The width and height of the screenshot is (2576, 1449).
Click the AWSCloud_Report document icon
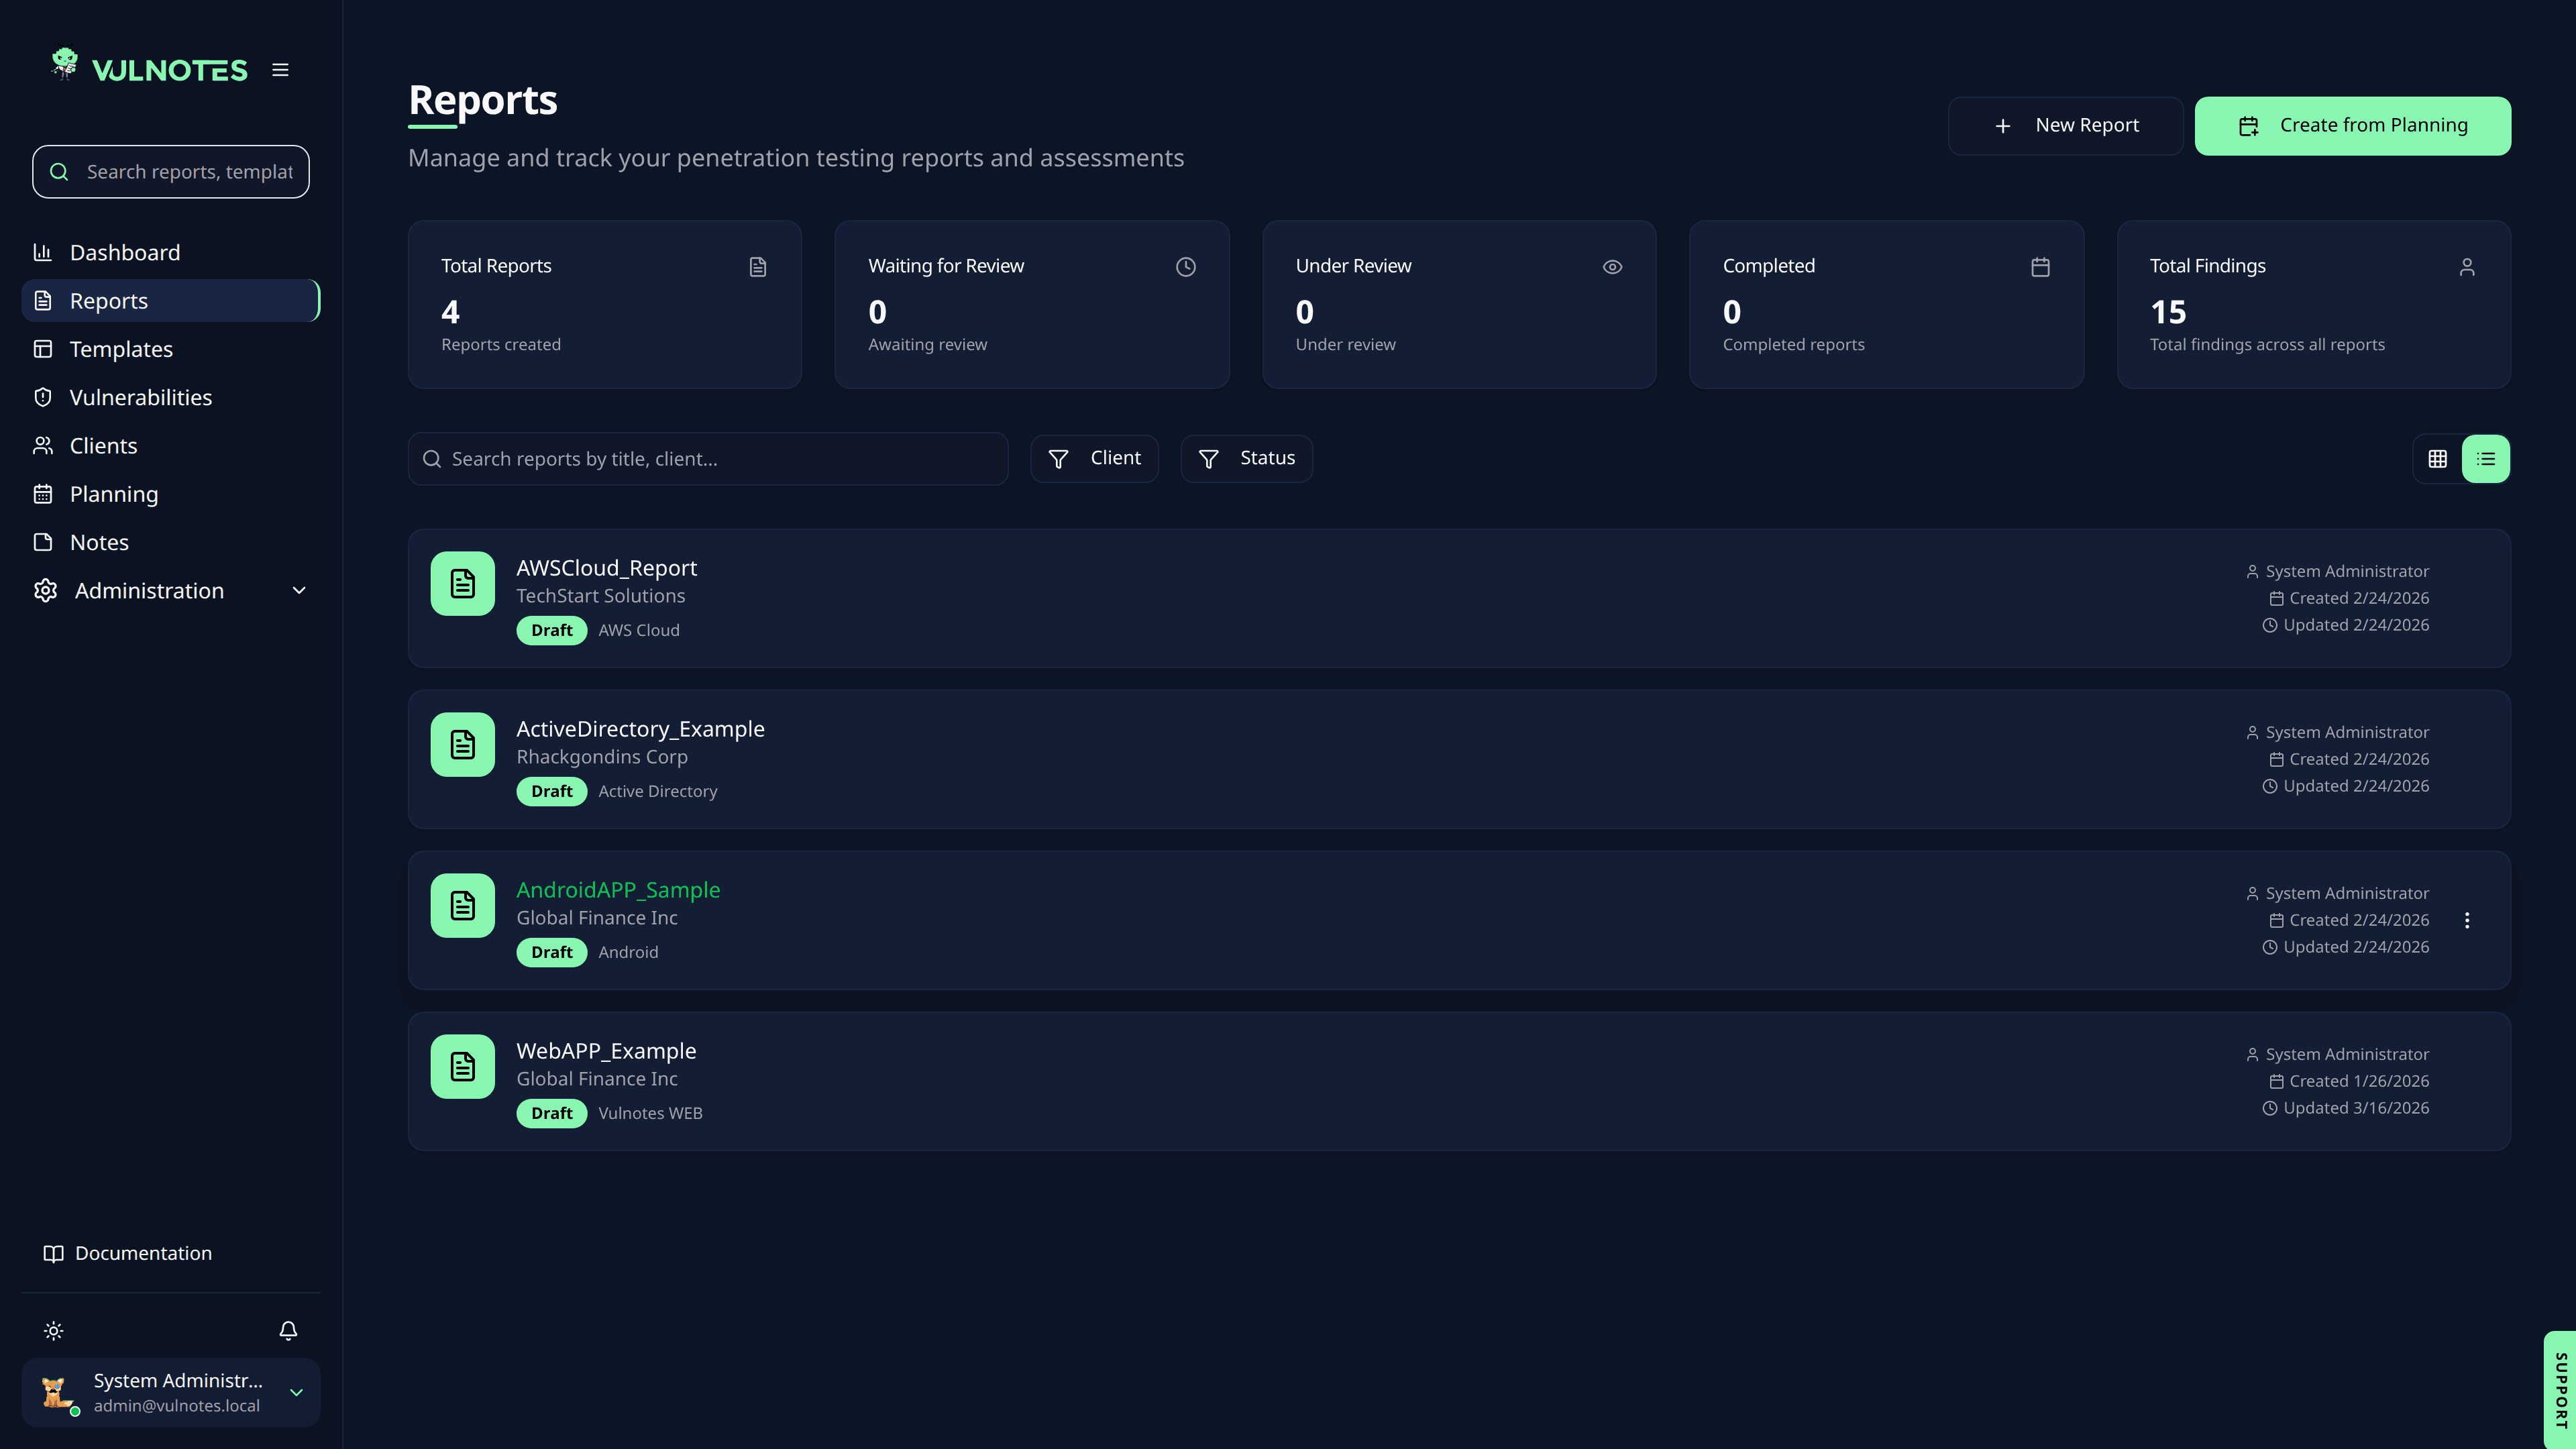coord(462,583)
